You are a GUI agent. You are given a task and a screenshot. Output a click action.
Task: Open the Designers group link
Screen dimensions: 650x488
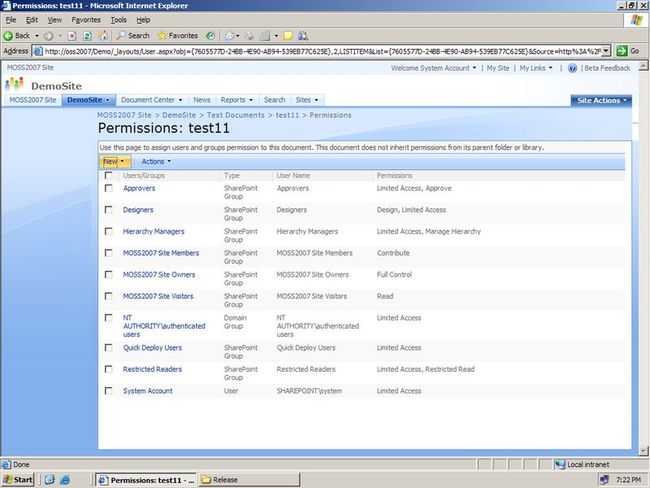(x=138, y=210)
